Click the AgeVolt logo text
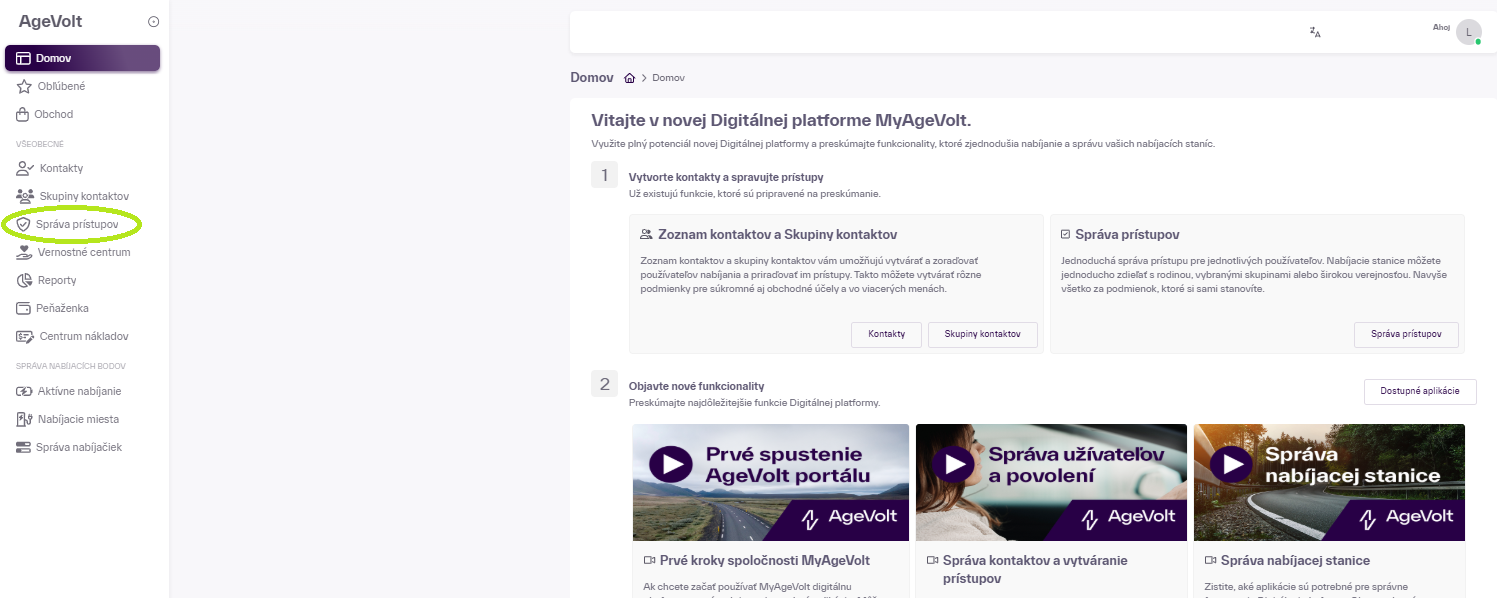Image resolution: width=1497 pixels, height=598 pixels. point(51,21)
